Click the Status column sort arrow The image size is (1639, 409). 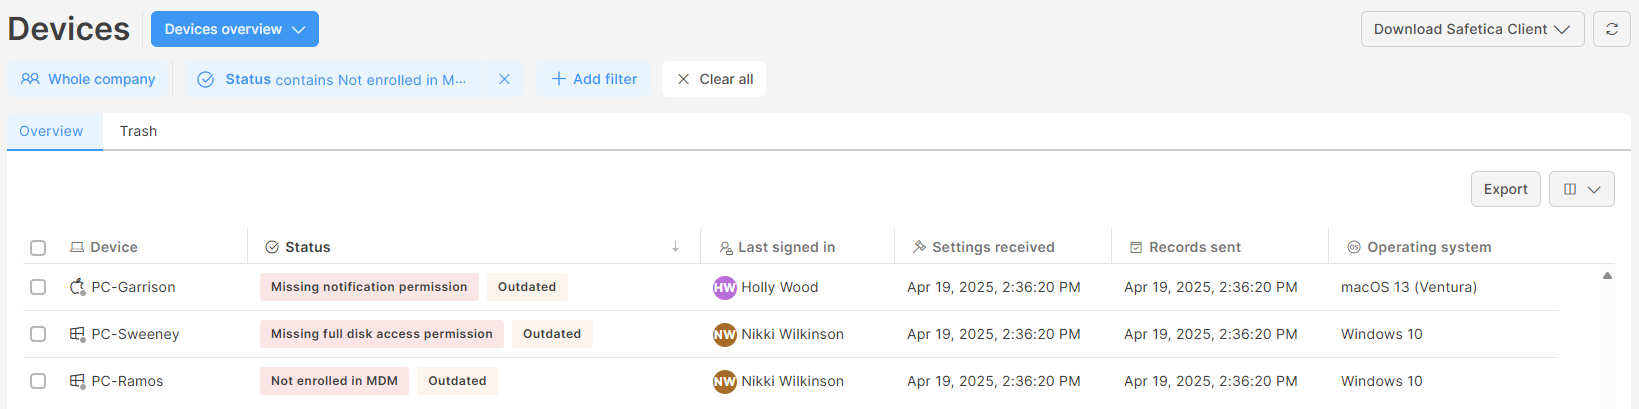675,247
